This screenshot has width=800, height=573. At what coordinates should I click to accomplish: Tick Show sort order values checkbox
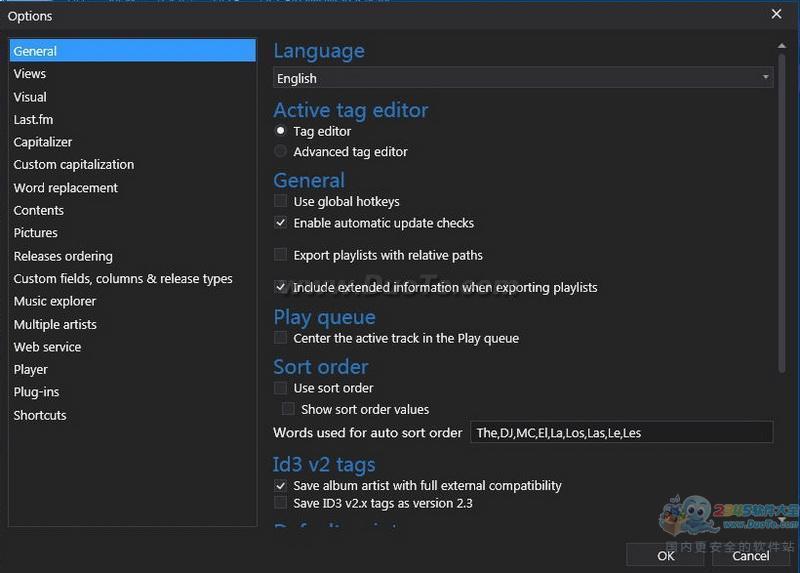click(288, 409)
